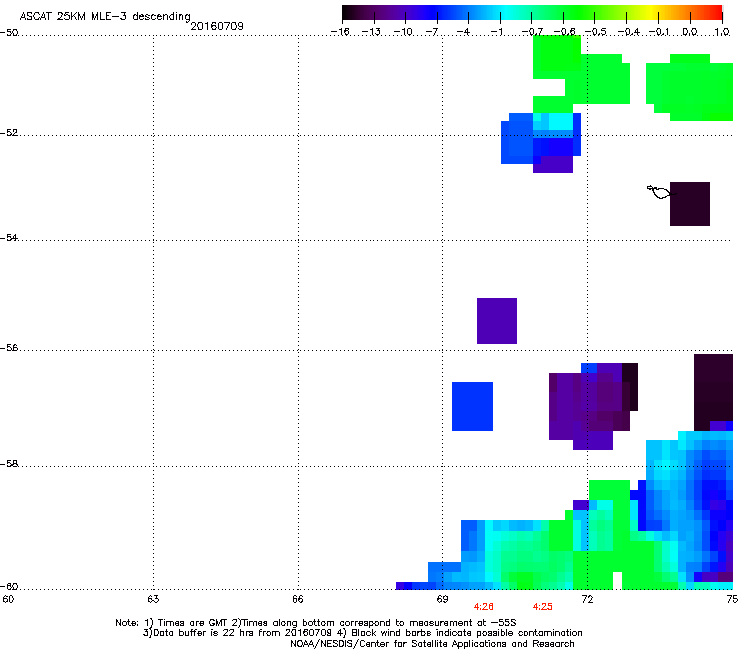Click 'NOAA/NESDIS/Center for Satellite Applications and Research' credit
Viewport: 740px width, 650px height.
(432, 644)
